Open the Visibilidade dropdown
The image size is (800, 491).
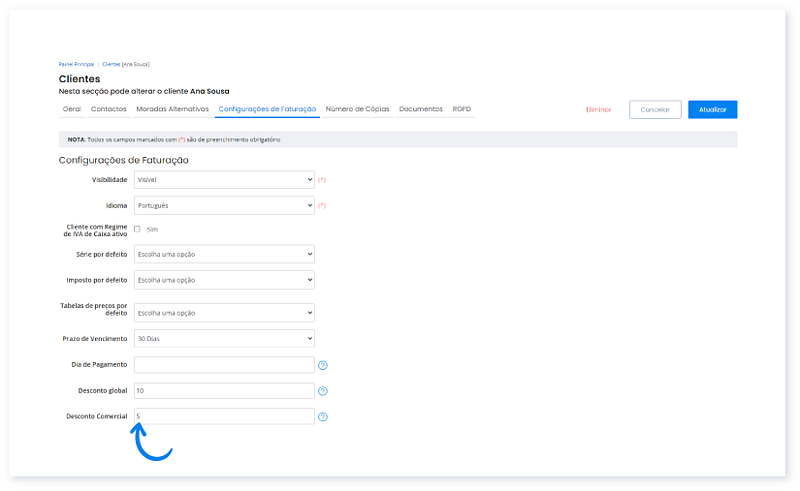coord(224,180)
